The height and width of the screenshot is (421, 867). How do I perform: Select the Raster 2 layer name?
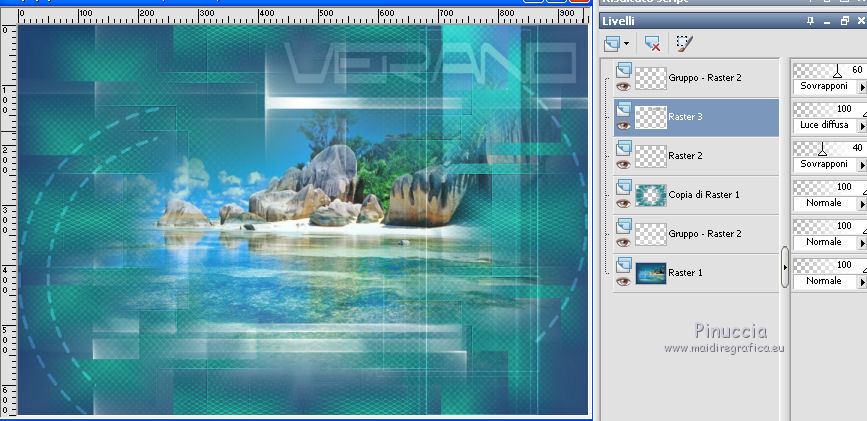tap(685, 156)
